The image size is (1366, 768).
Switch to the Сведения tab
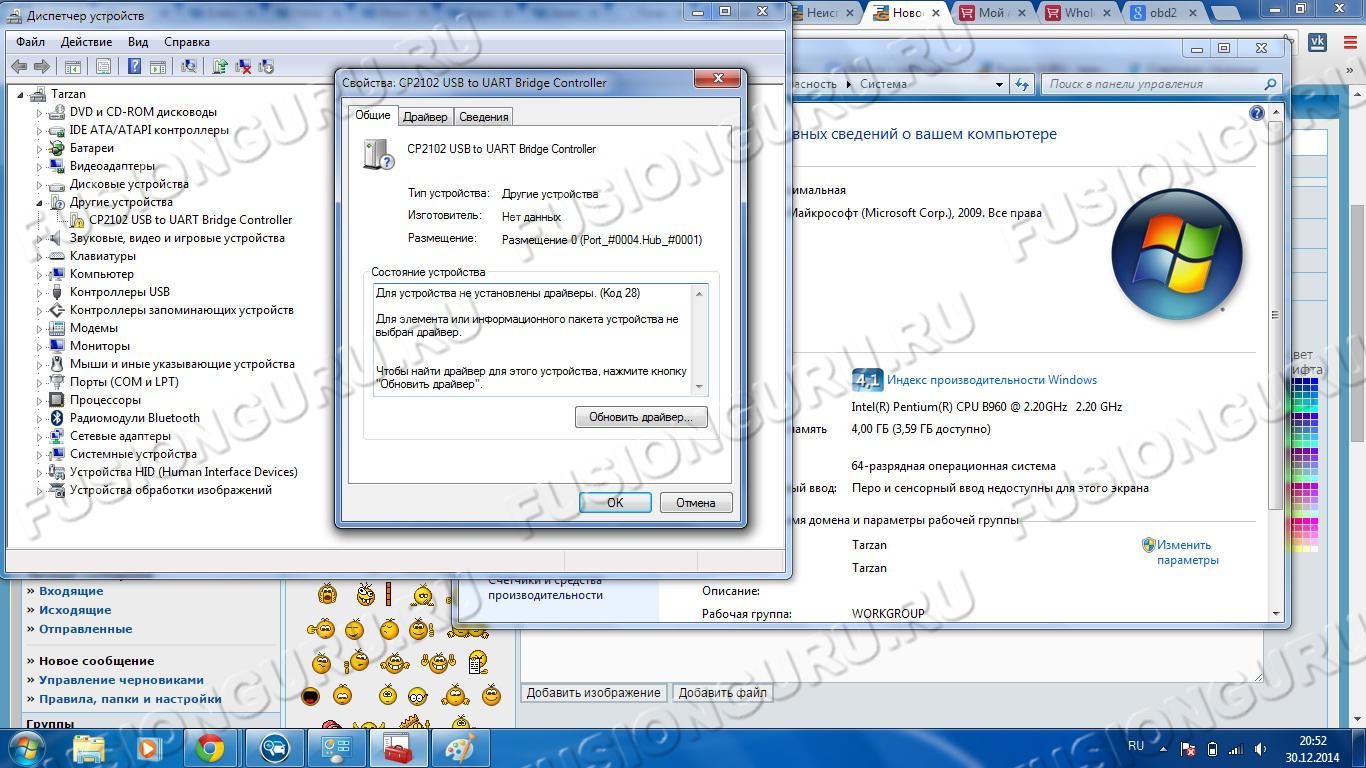[x=484, y=117]
